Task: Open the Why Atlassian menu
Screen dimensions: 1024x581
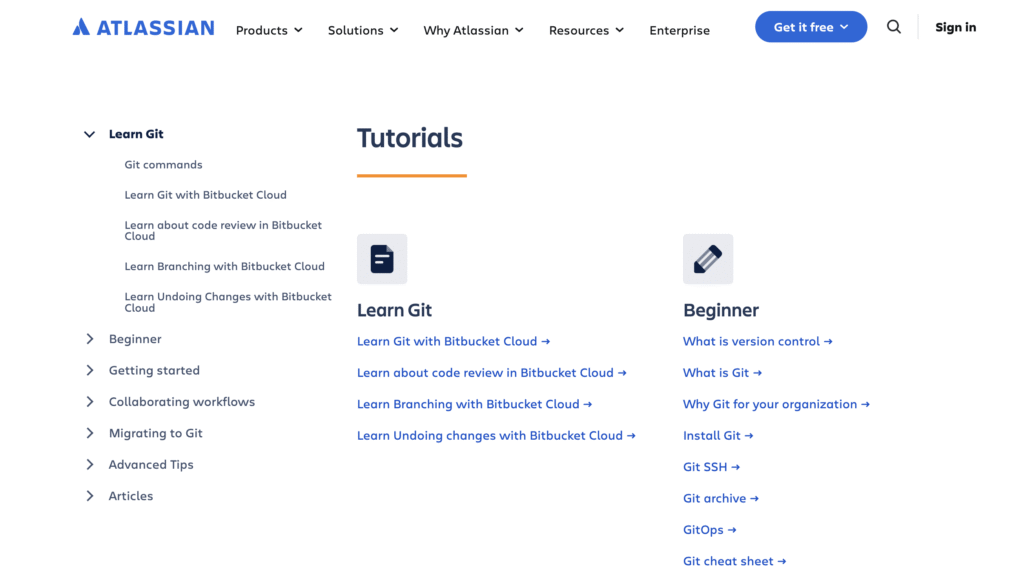Action: tap(472, 30)
